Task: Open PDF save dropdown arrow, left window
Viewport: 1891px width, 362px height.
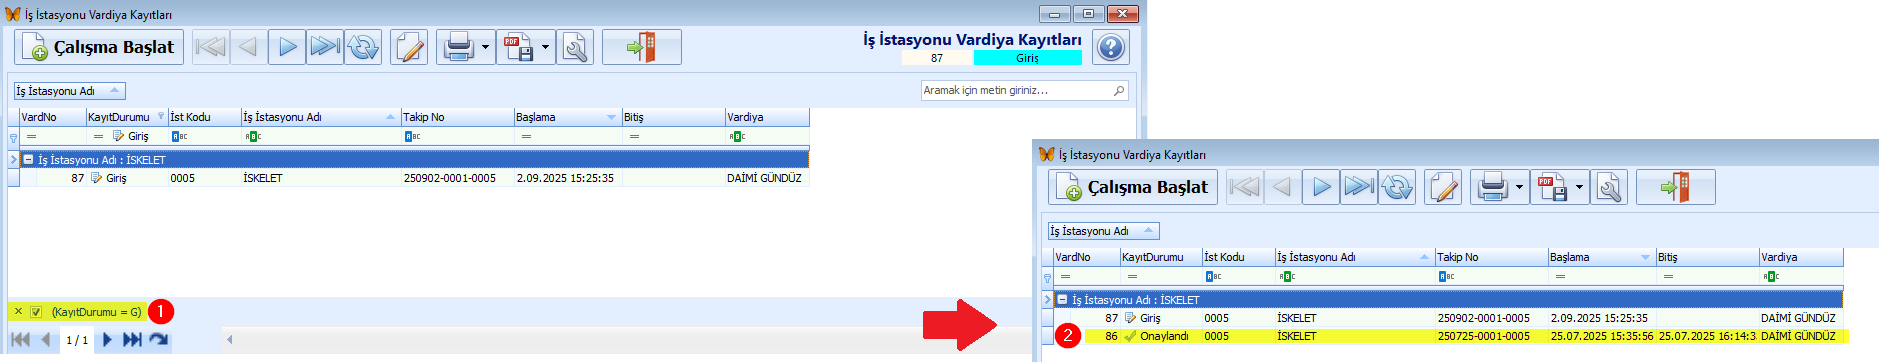Action: pos(546,47)
